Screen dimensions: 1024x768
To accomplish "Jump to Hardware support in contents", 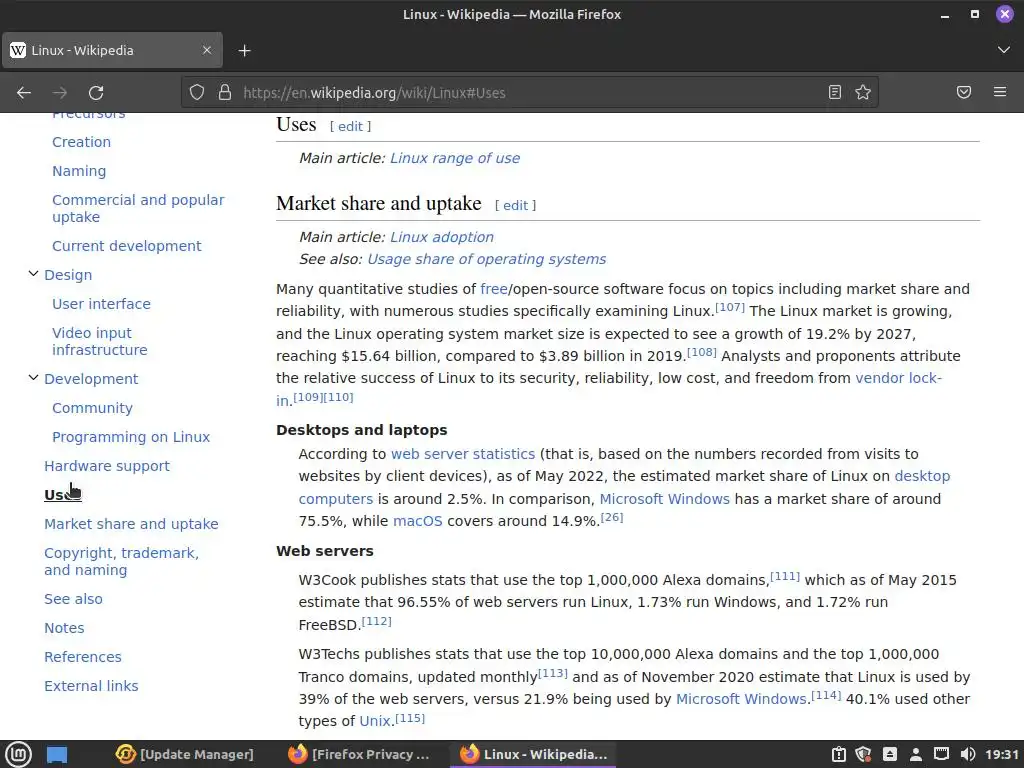I will (x=107, y=466).
